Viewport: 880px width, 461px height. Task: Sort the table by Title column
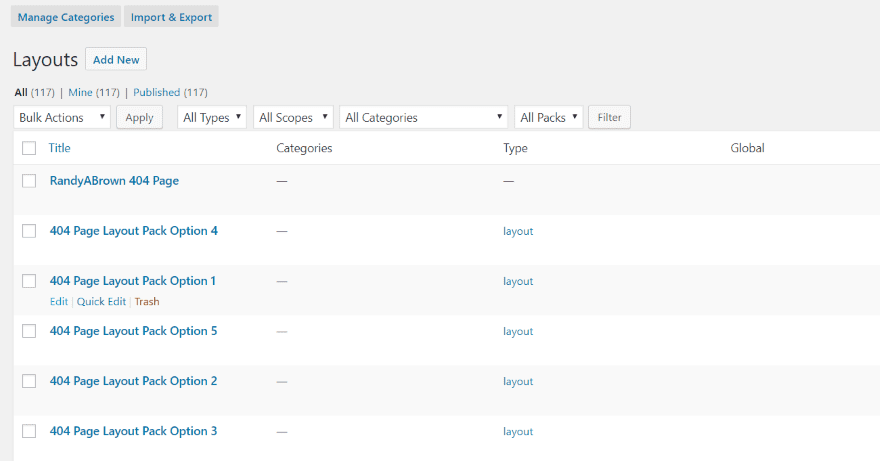coord(60,148)
